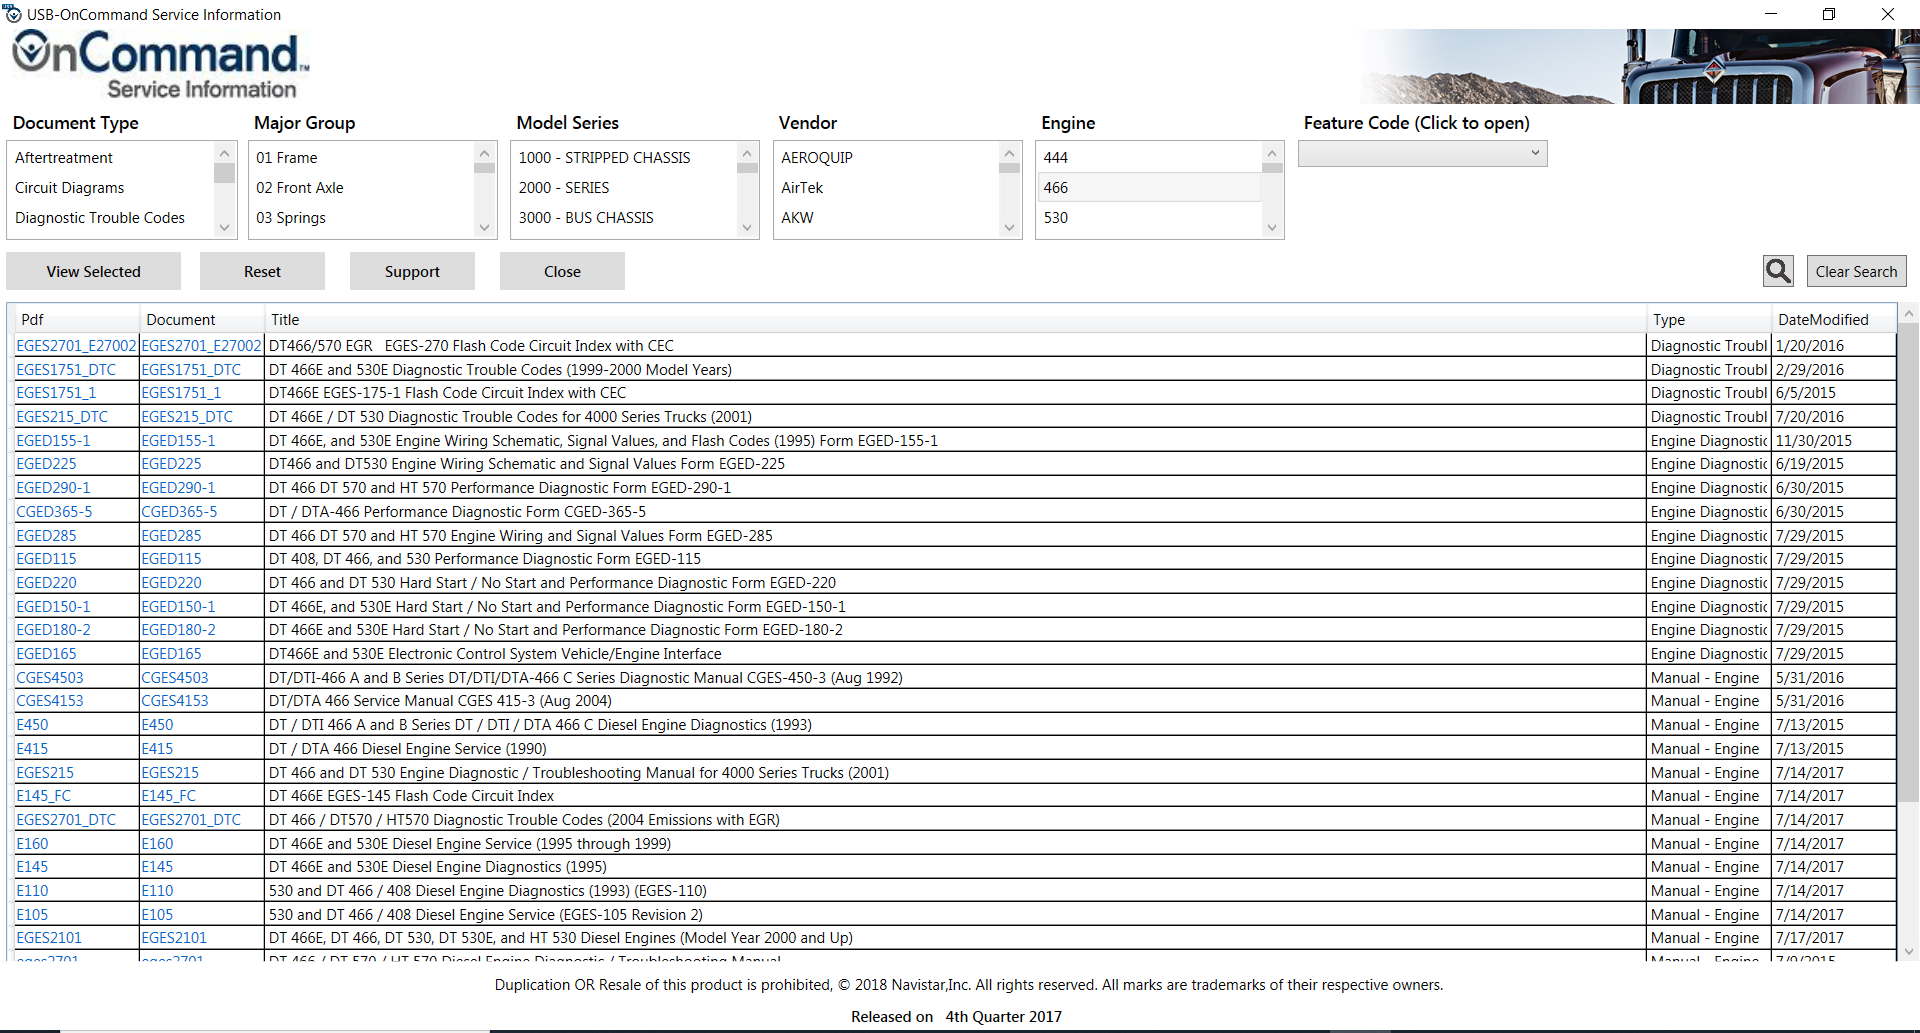Click the OnCommand Service Information logo
1920x1033 pixels.
[161, 65]
